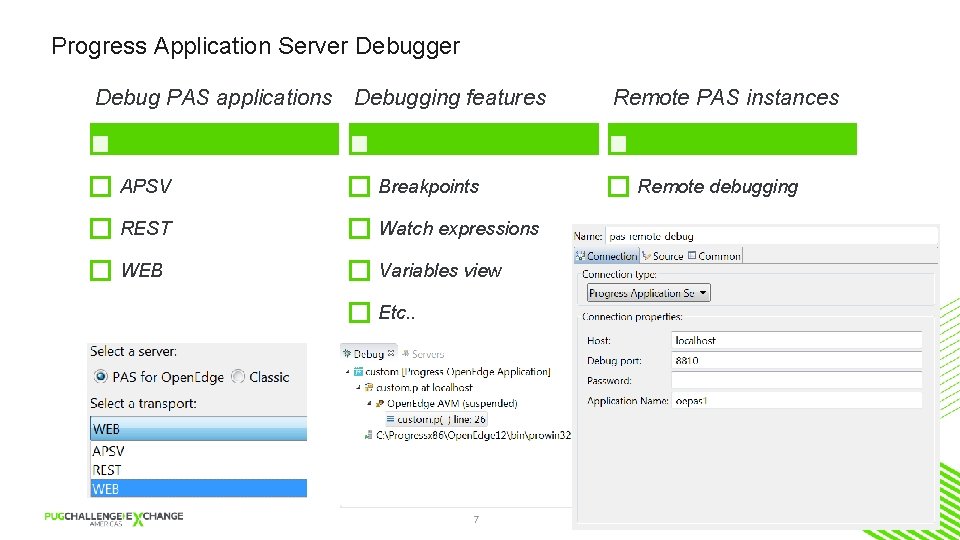Select the custom.p at localhost entry
960x540 pixels.
tap(424, 388)
